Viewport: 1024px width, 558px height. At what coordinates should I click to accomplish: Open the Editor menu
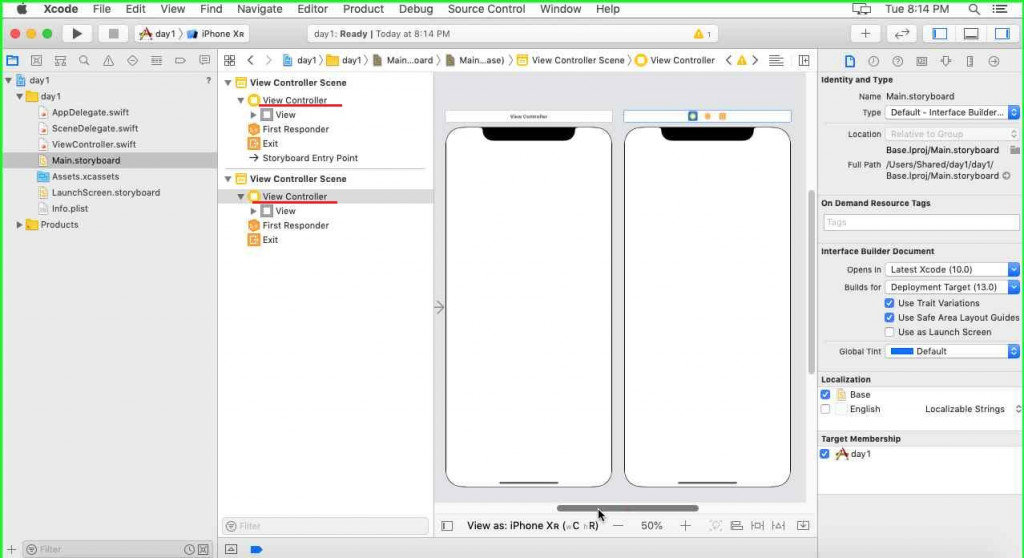pyautogui.click(x=312, y=9)
